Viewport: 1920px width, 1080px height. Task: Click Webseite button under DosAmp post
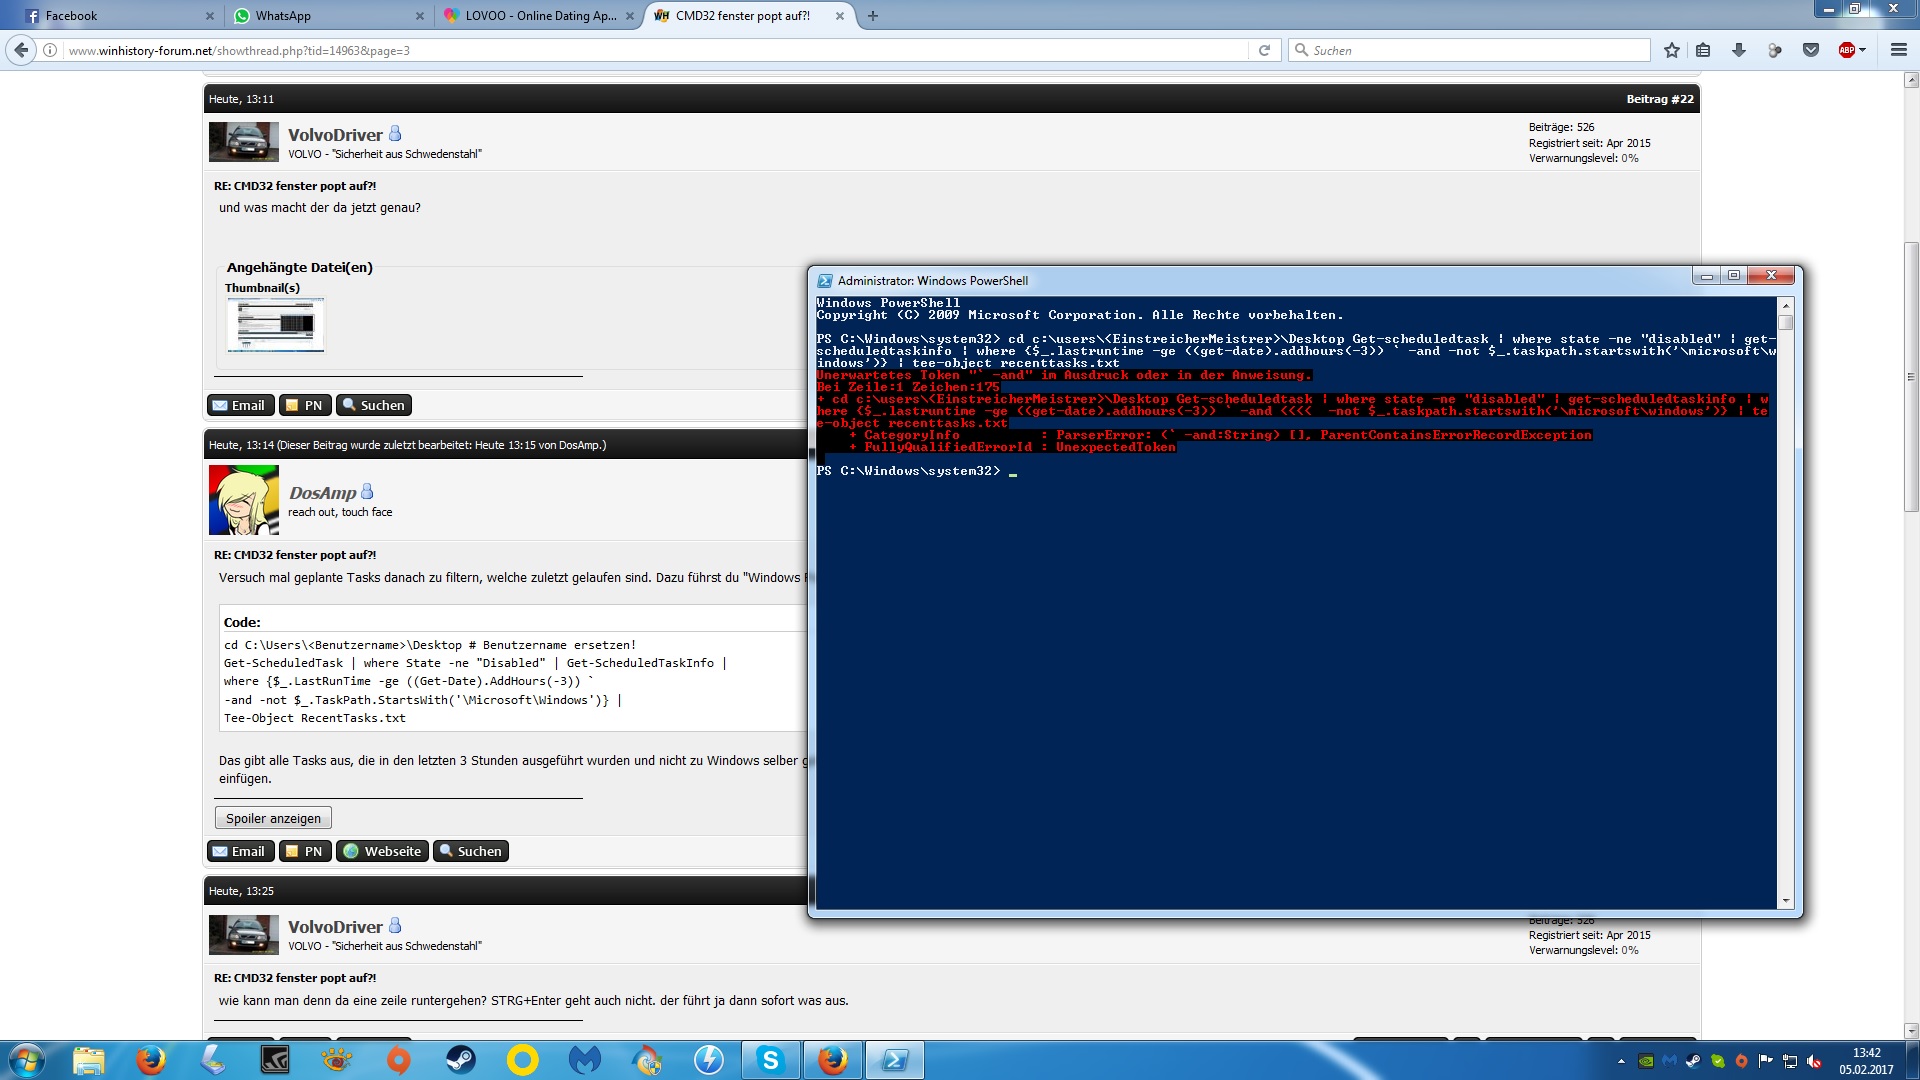coord(382,851)
